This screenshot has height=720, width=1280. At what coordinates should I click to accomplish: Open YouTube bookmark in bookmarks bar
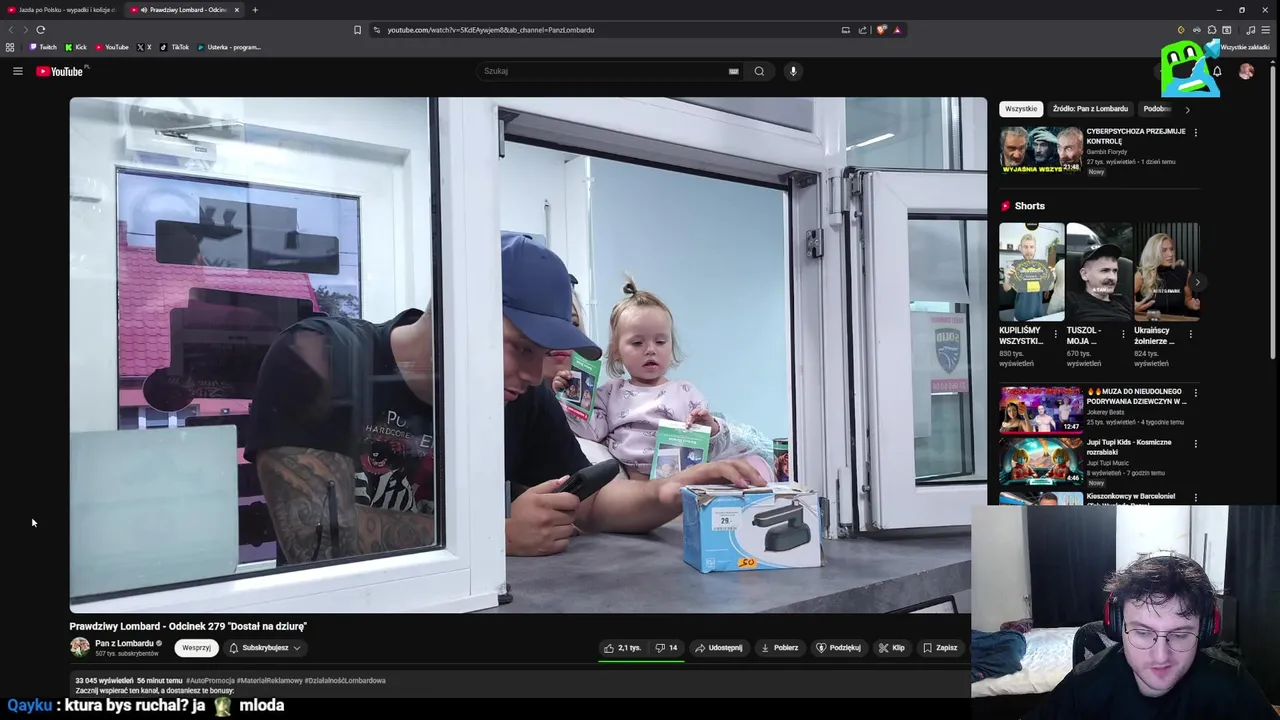(x=112, y=47)
